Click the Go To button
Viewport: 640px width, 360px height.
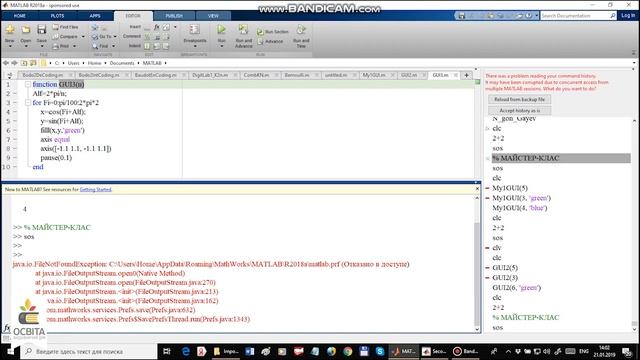[x=102, y=37]
